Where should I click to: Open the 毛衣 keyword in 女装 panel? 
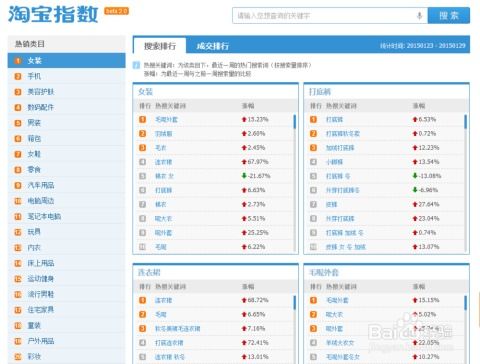tap(161, 148)
